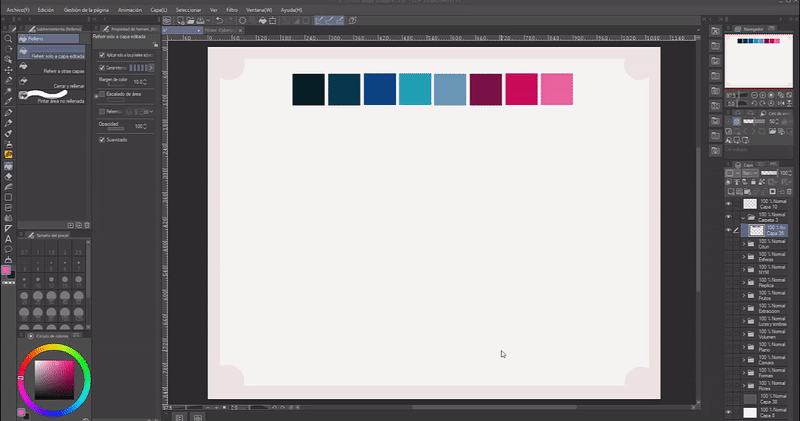Open the Filtro menu
Viewport: 800px width, 421px height.
click(x=231, y=8)
